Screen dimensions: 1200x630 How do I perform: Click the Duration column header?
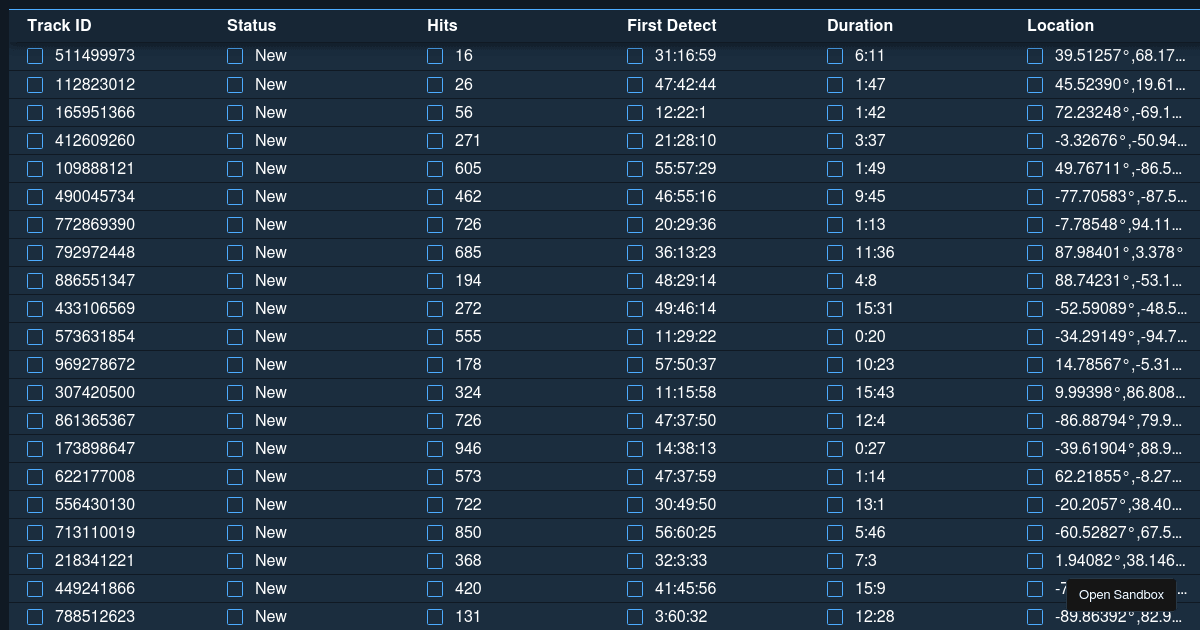pyautogui.click(x=859, y=26)
